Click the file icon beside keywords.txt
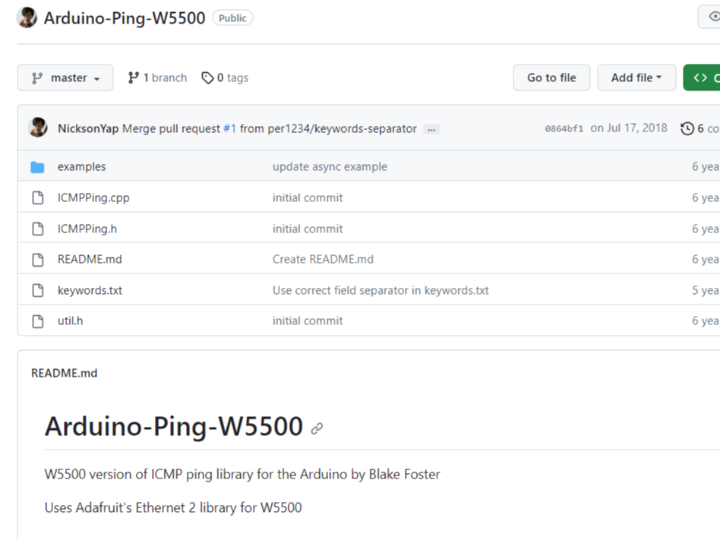Screen dimensions: 720x540 click(x=38, y=290)
